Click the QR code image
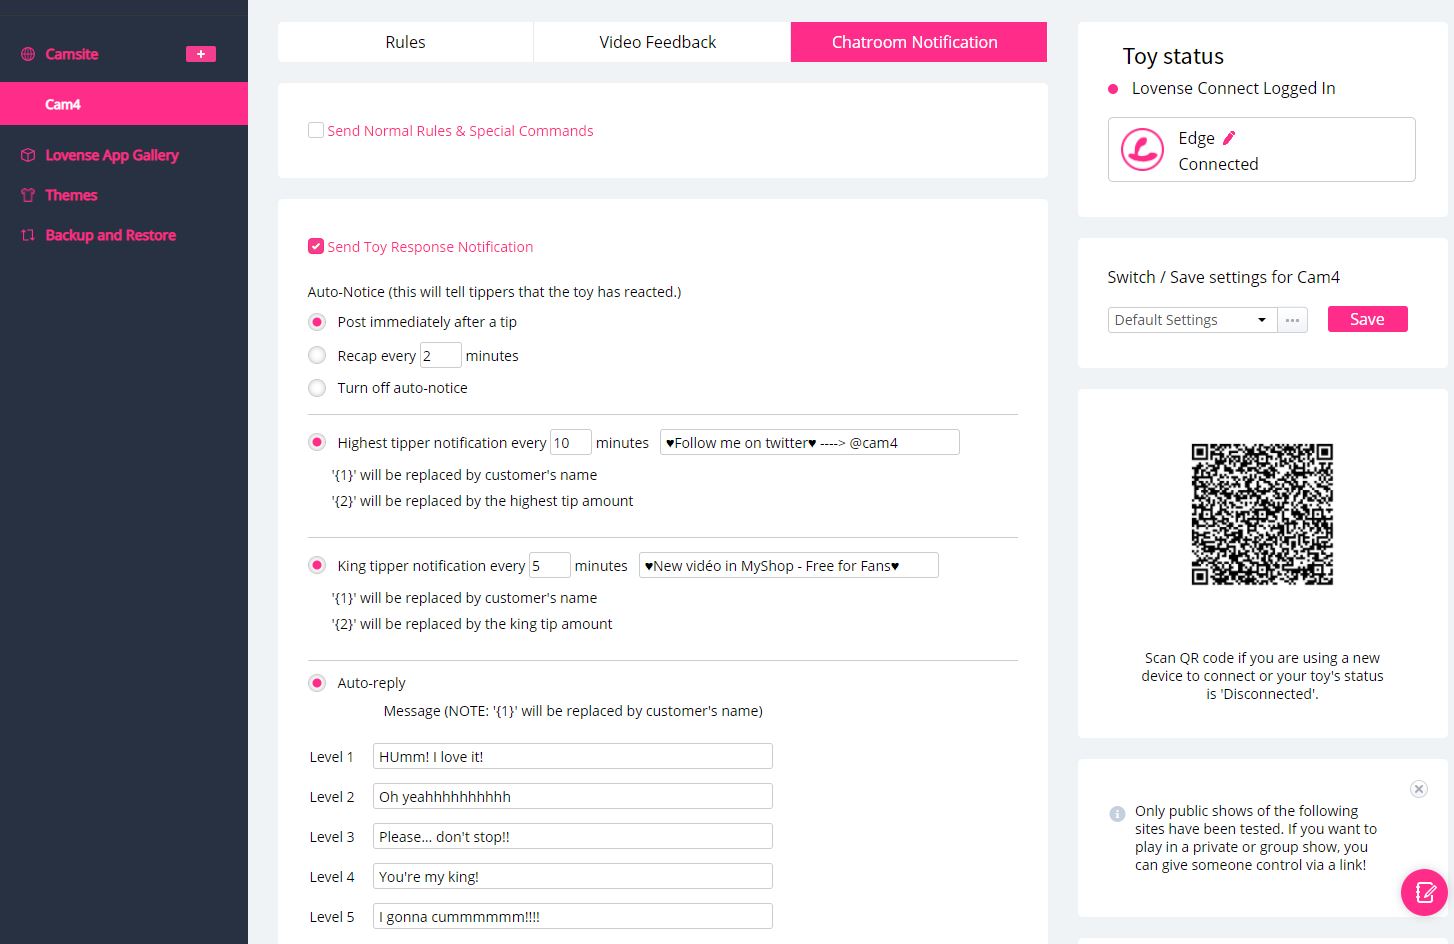 tap(1262, 514)
